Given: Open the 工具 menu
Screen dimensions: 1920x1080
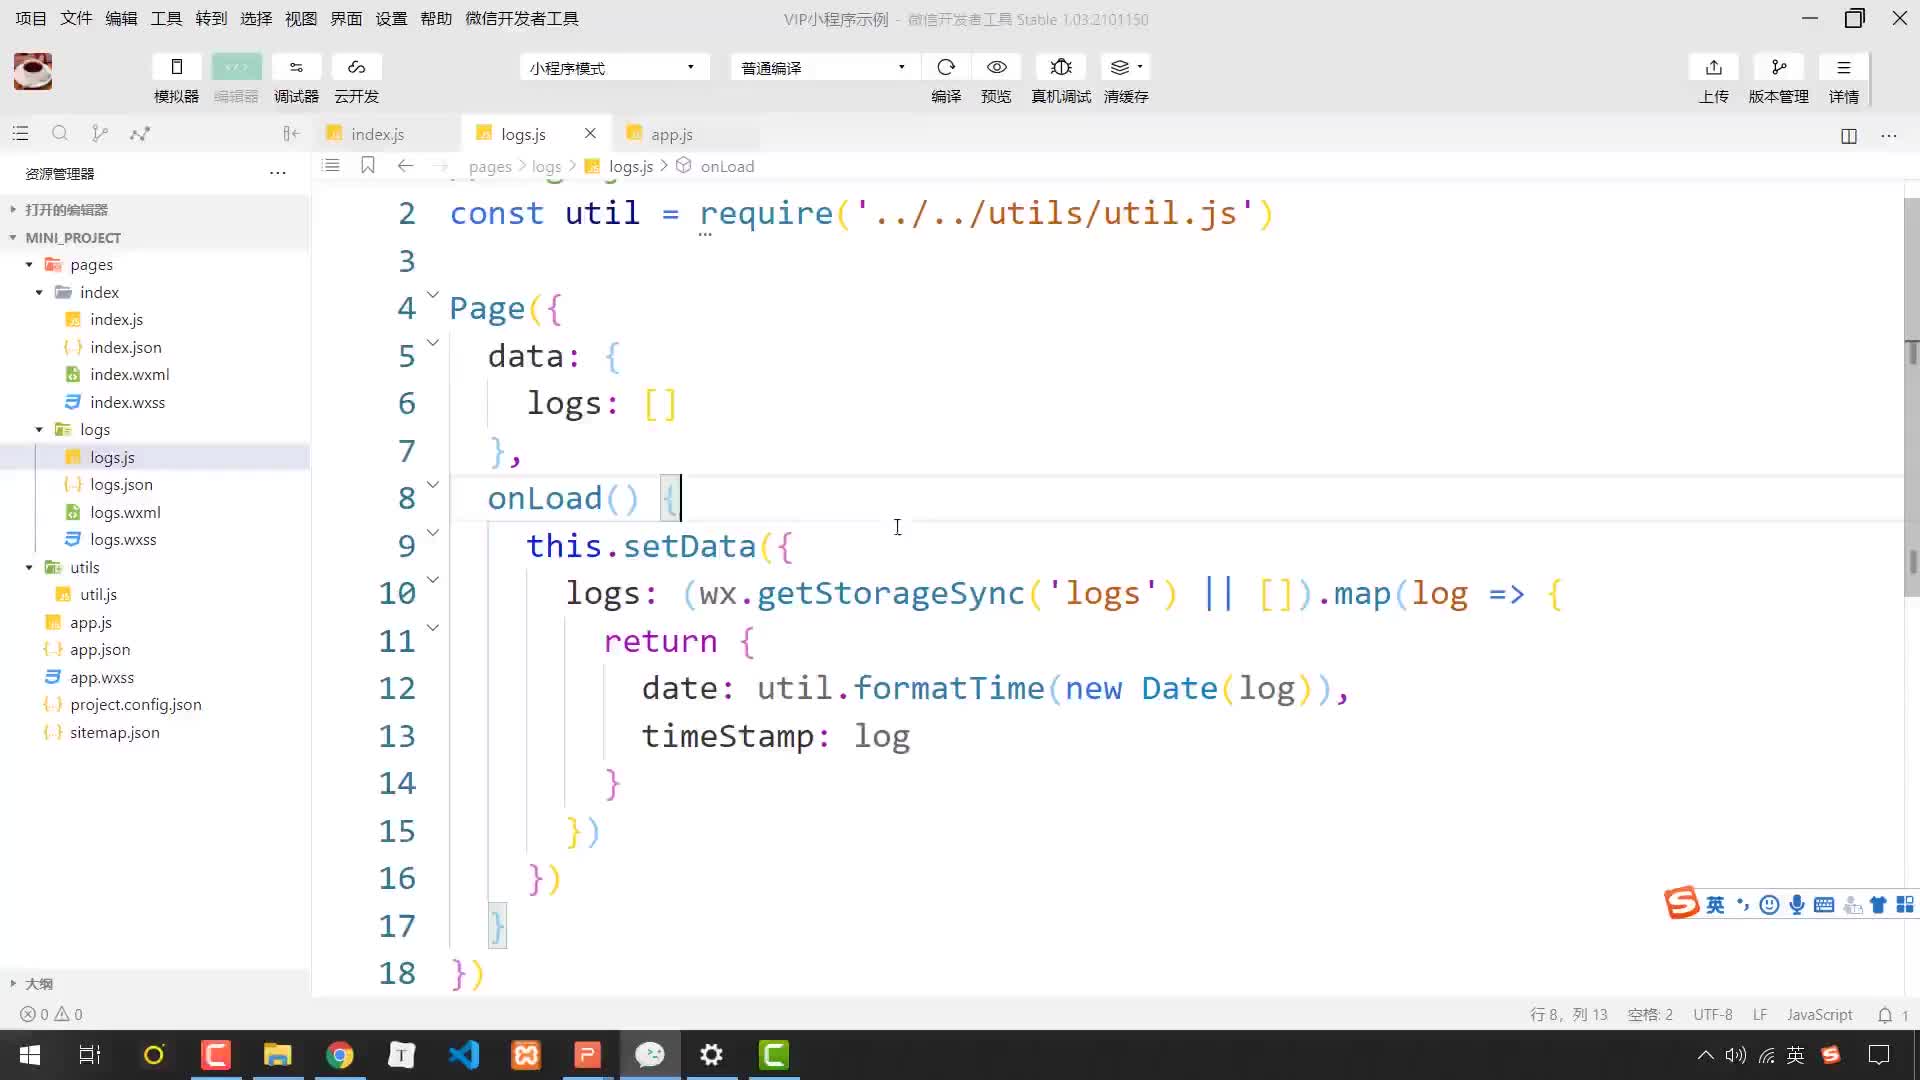Looking at the screenshot, I should pos(166,18).
